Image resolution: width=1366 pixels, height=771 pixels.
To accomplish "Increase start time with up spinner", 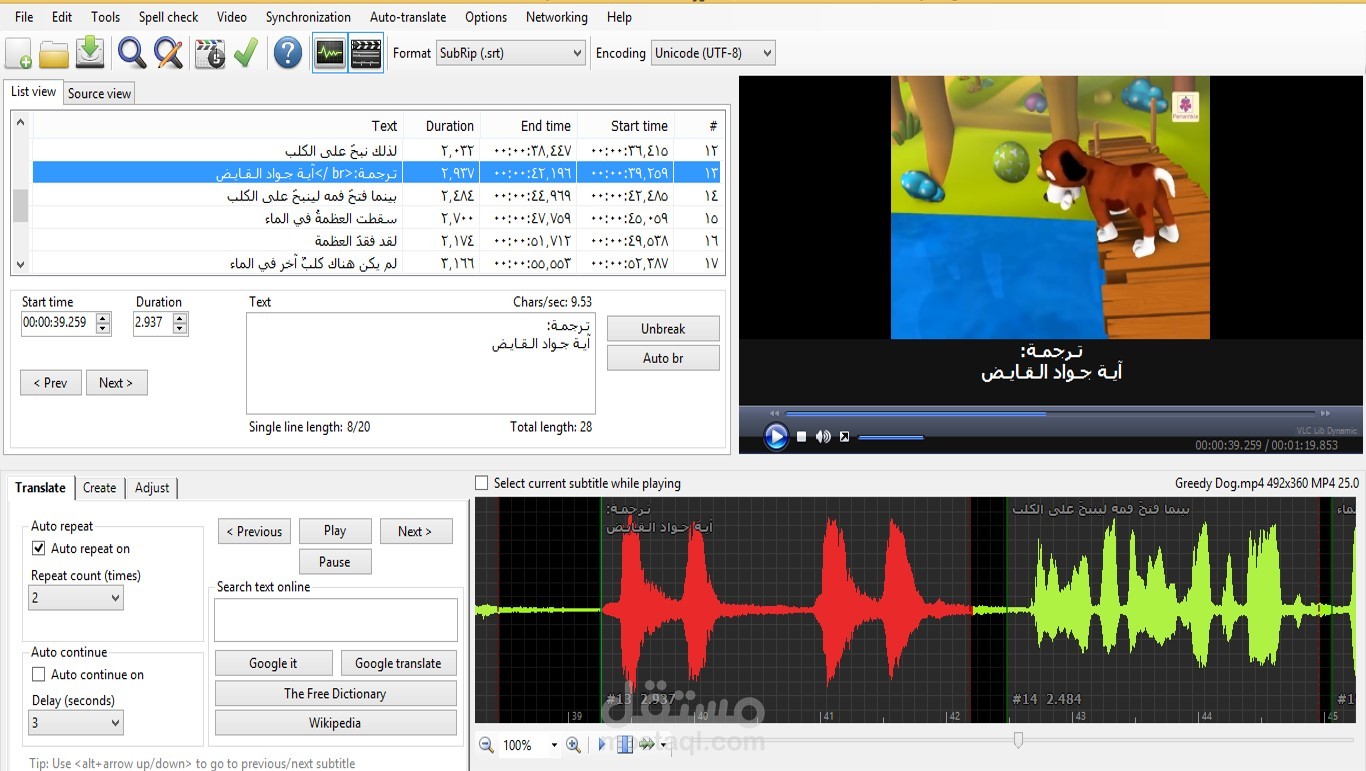I will click(103, 318).
